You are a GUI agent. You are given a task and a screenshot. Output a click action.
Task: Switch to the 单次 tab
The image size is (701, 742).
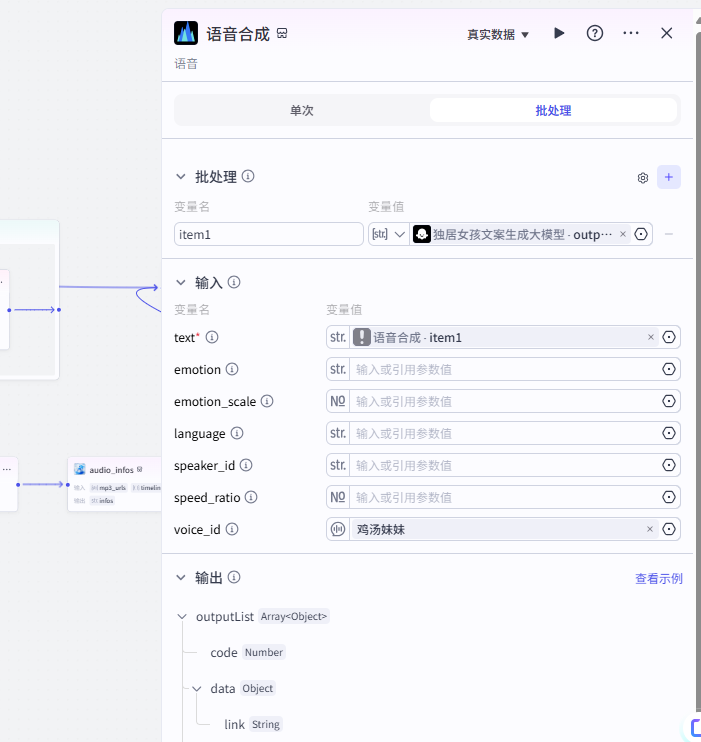[302, 110]
